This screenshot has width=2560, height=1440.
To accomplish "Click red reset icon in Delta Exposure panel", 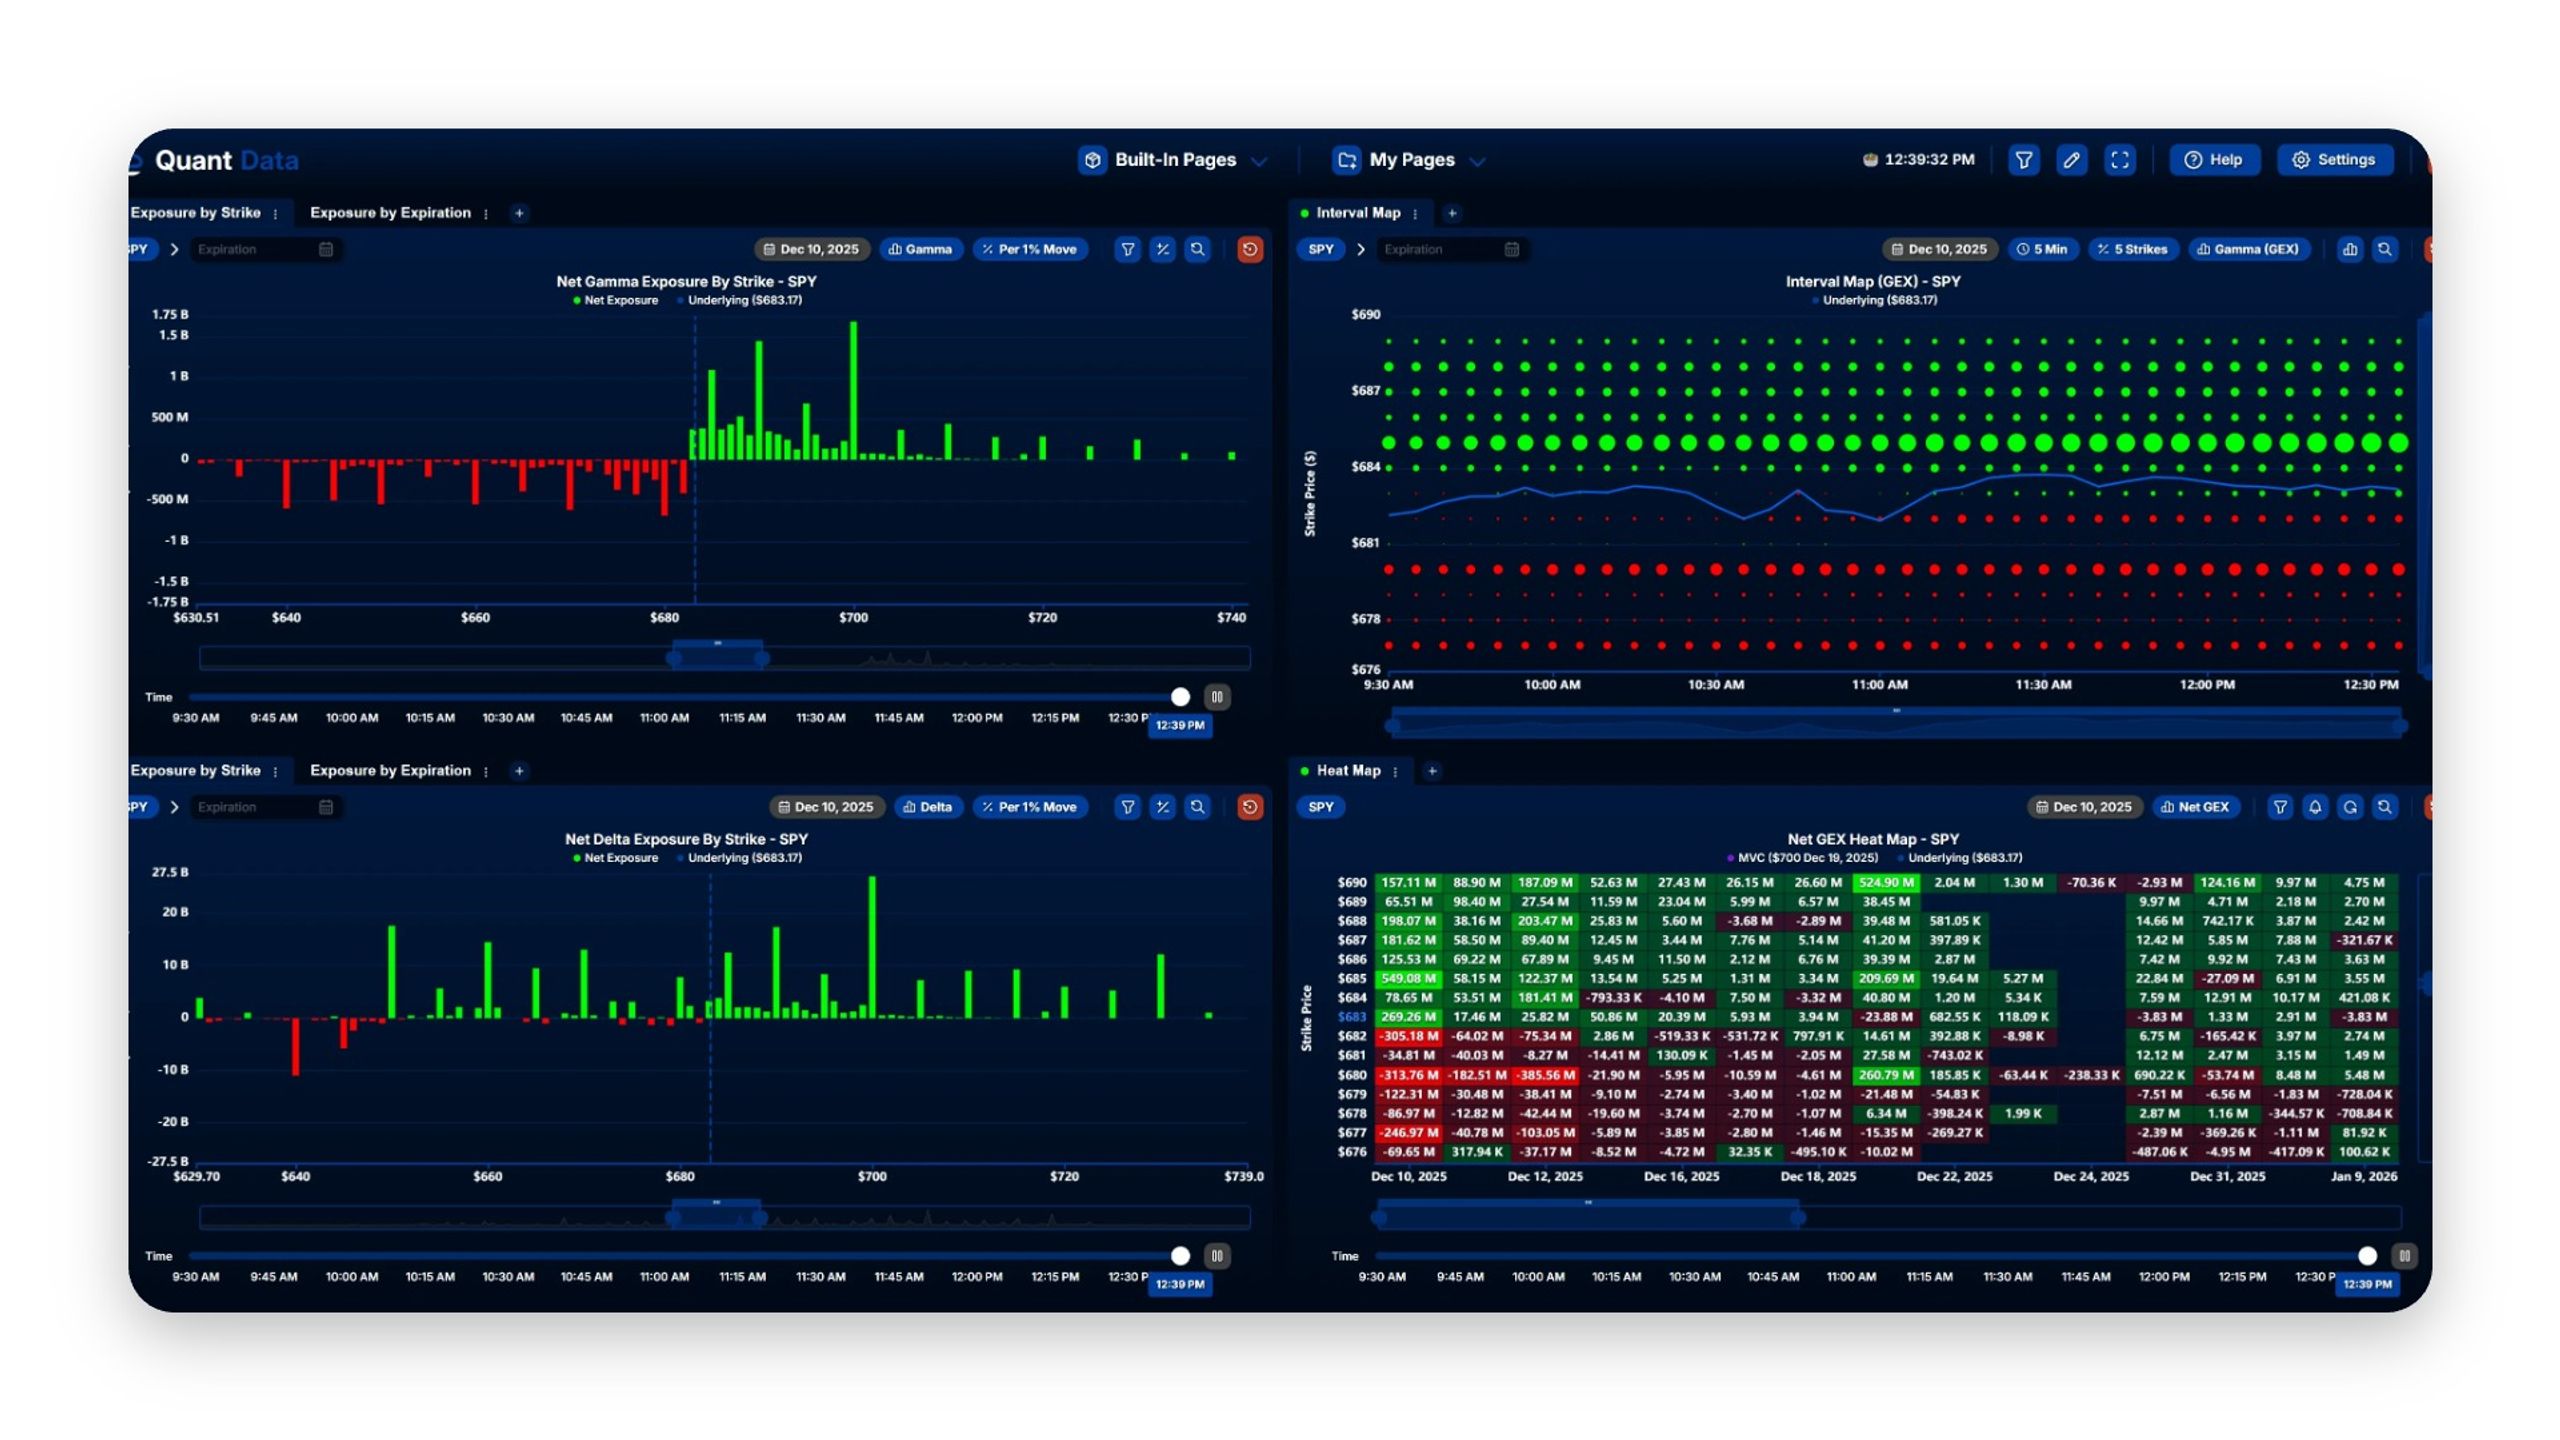I will coord(1250,807).
